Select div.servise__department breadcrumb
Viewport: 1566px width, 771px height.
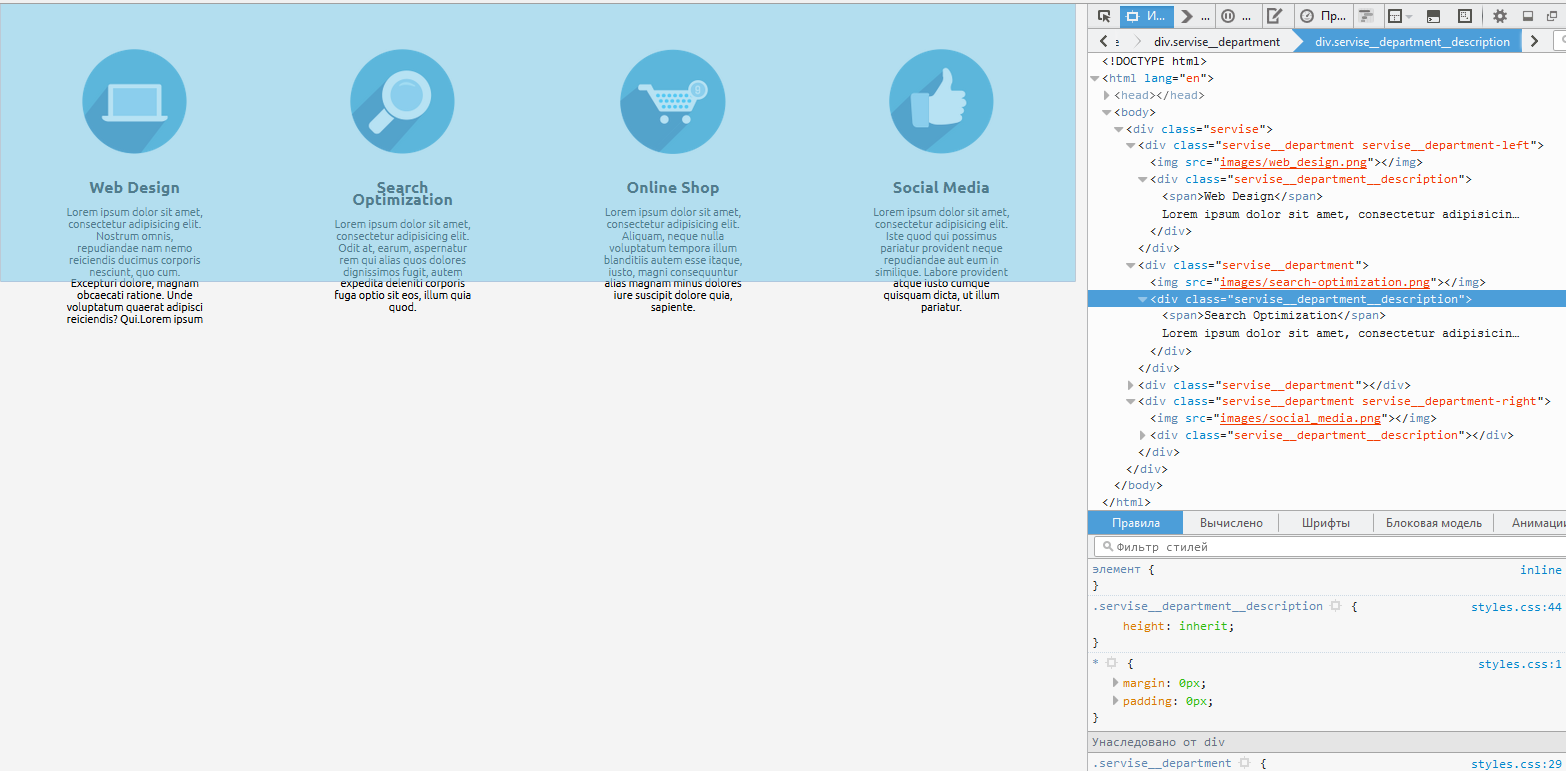point(1217,42)
